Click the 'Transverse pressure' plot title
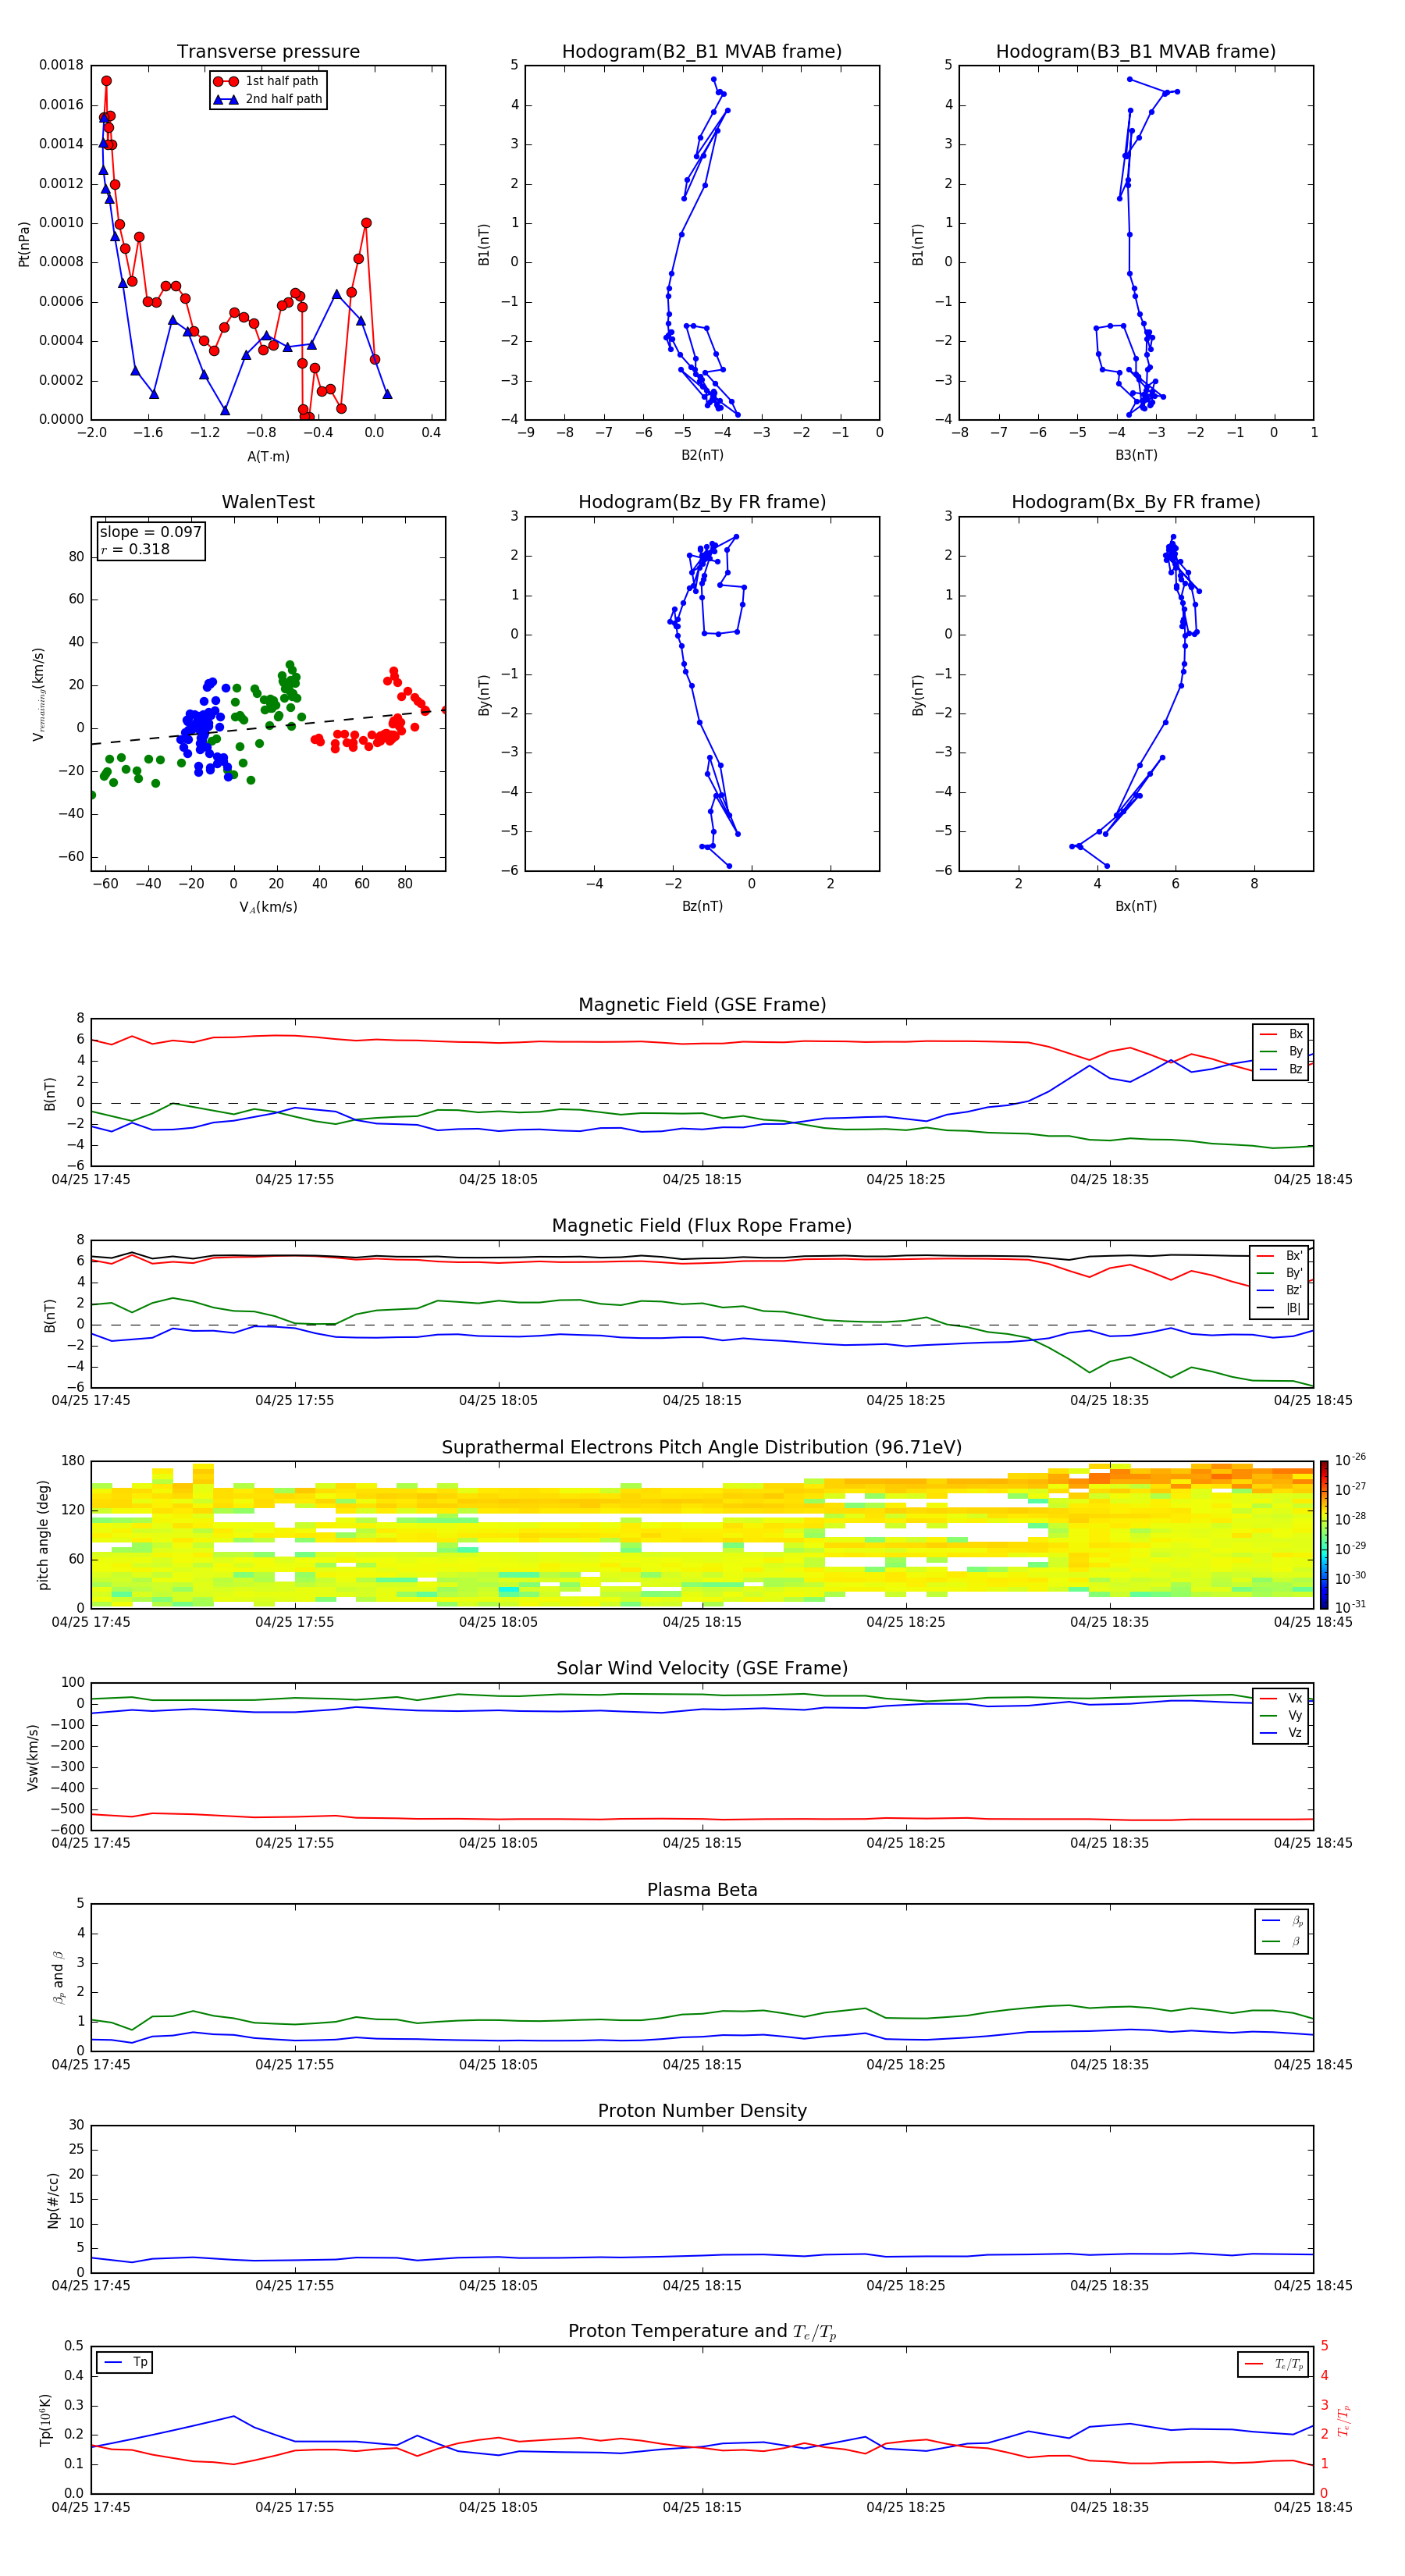 point(268,51)
